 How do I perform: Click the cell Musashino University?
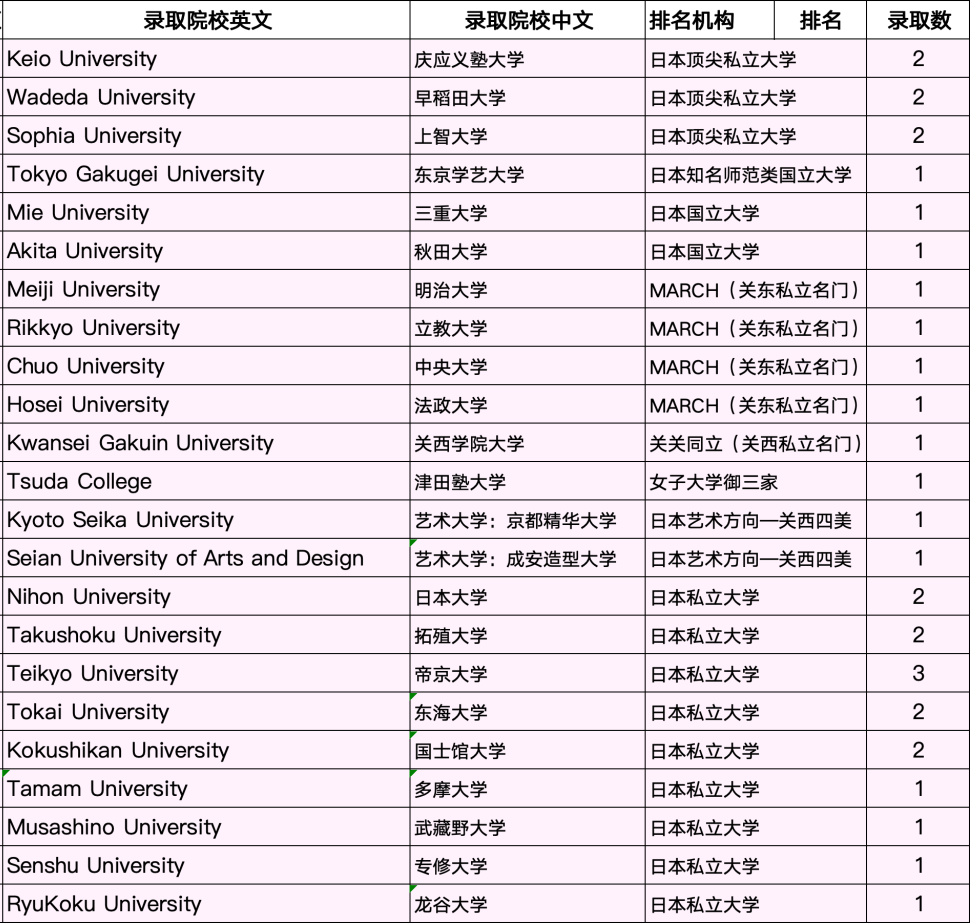coord(206,826)
